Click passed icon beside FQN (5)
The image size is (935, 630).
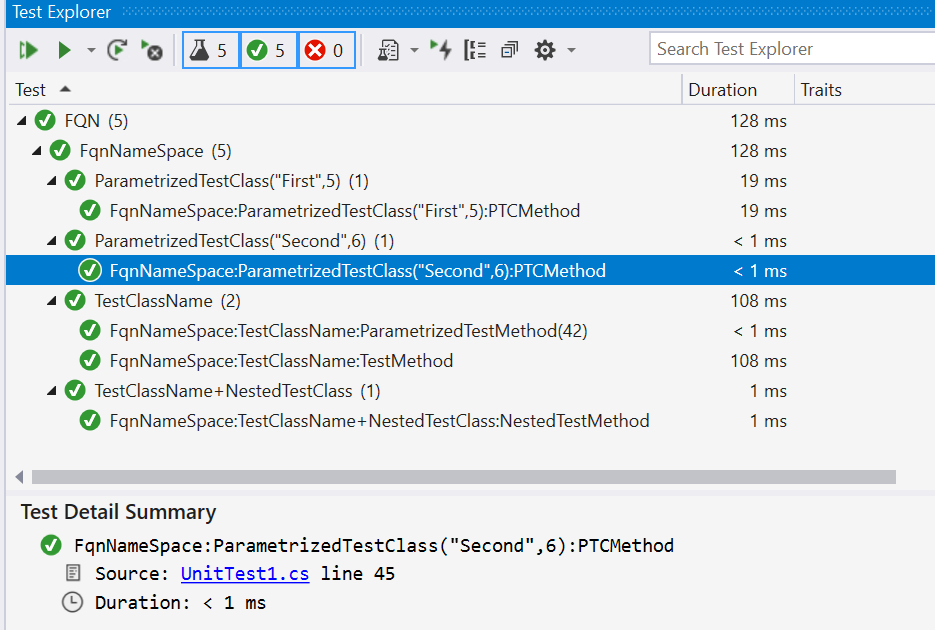pos(45,120)
